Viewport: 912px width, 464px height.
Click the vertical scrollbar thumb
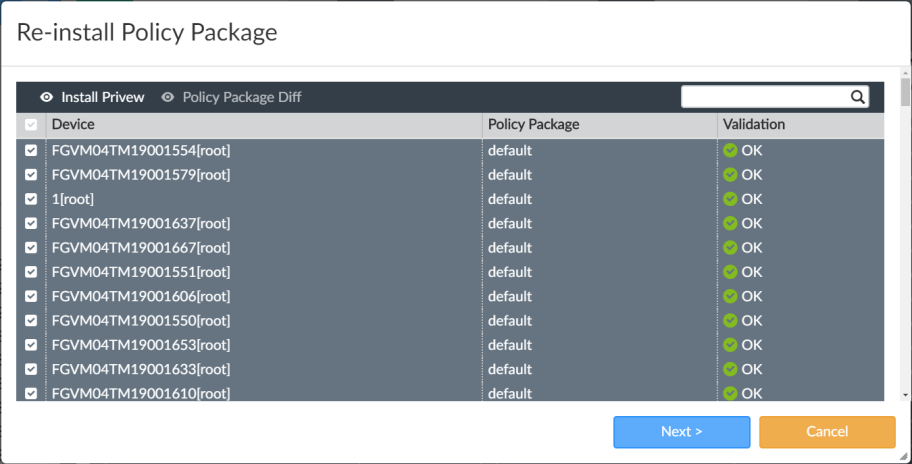click(x=905, y=92)
